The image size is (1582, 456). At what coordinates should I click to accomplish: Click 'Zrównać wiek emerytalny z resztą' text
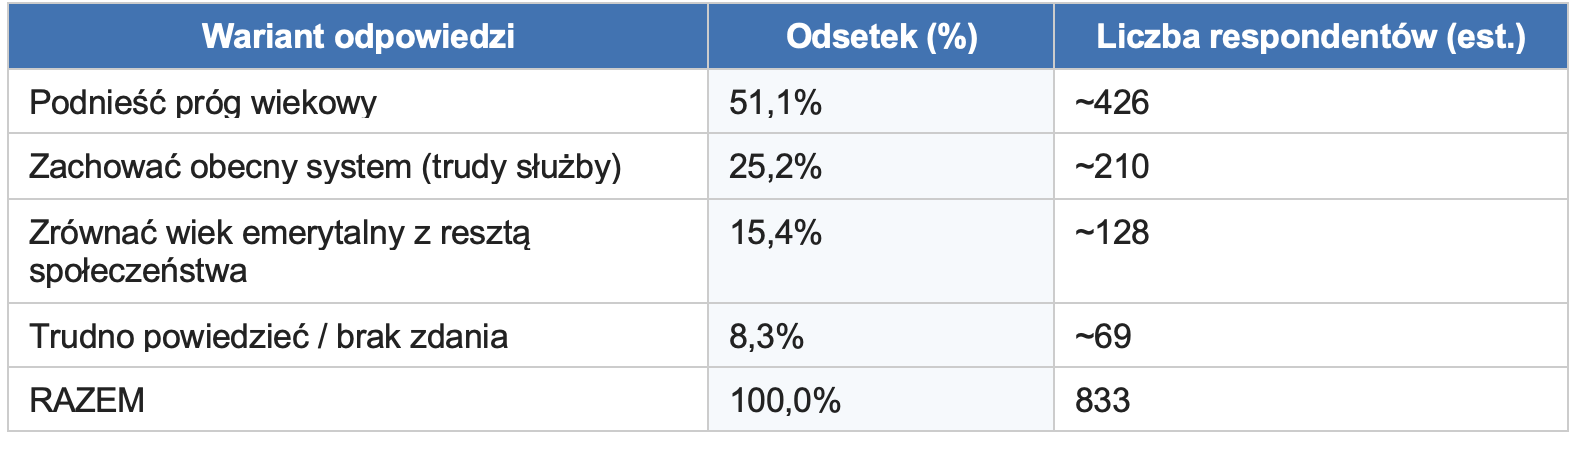pos(280,233)
